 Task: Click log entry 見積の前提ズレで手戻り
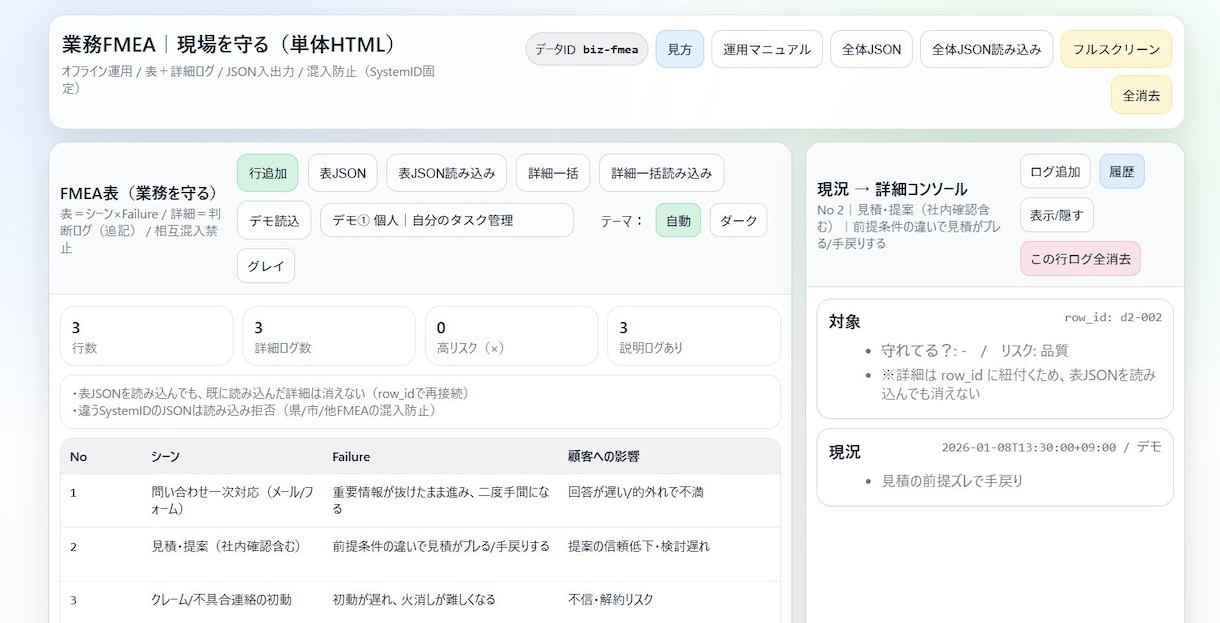[x=952, y=481]
